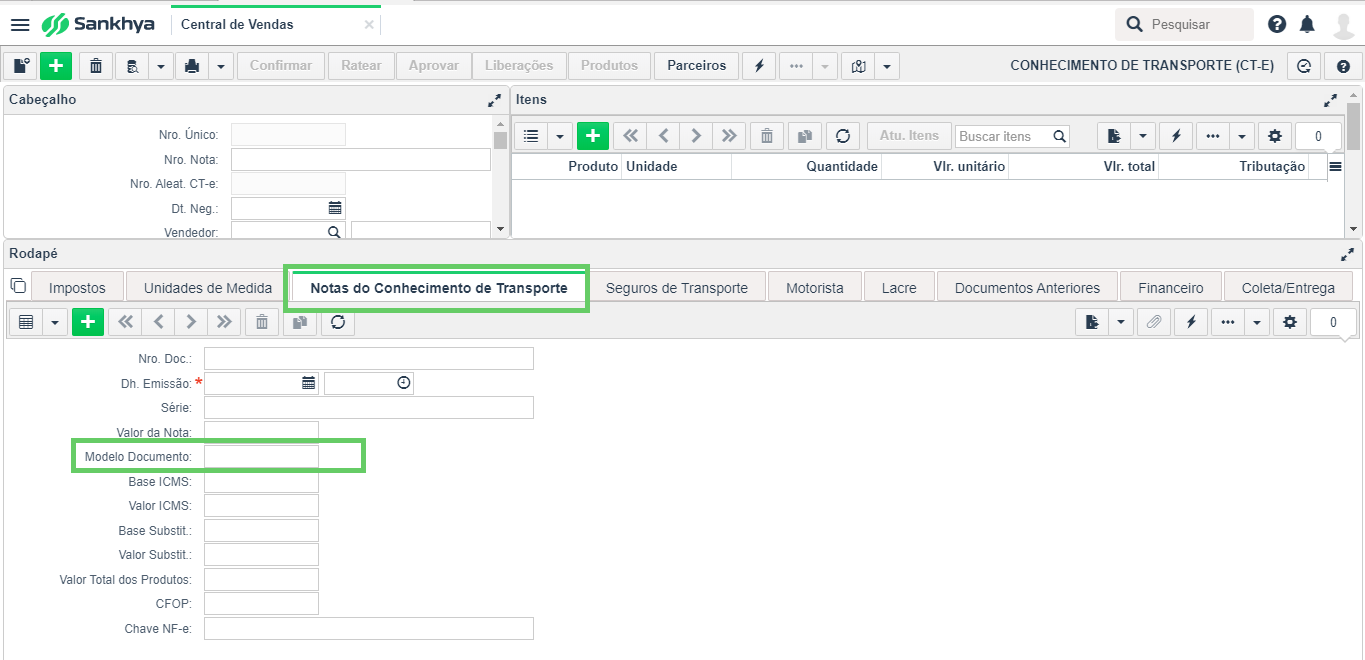Click the Chave NF-e input field

tap(369, 628)
